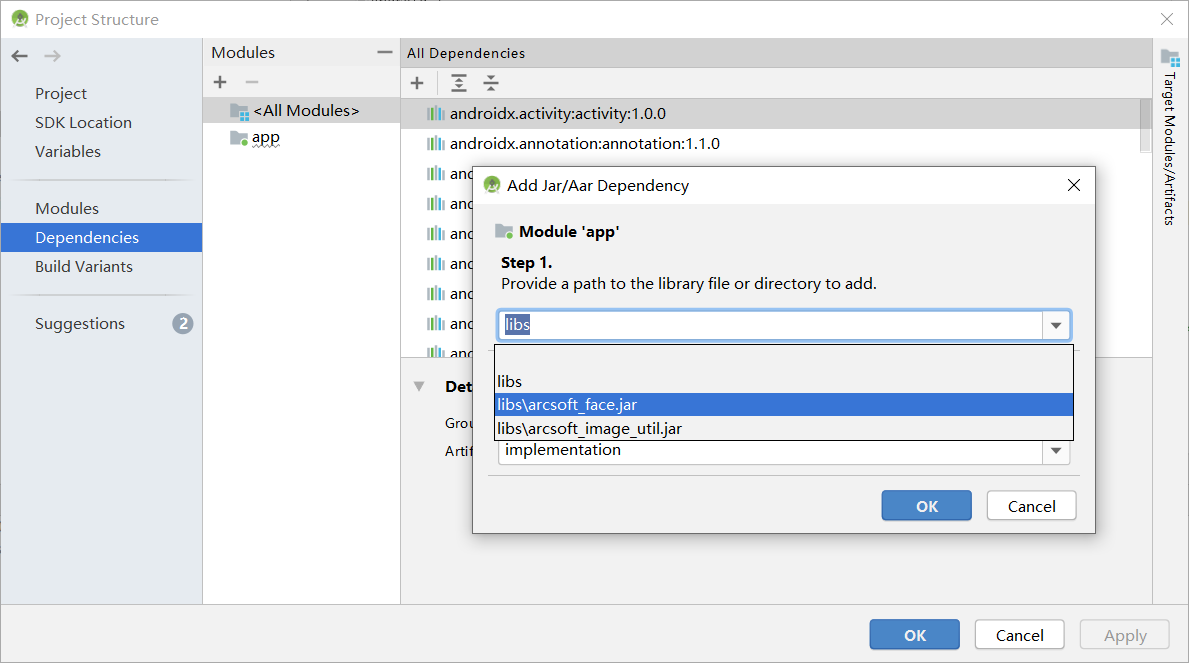Click OK in the Add Jar/Aar dialog
The height and width of the screenshot is (663, 1189).
[x=925, y=505]
